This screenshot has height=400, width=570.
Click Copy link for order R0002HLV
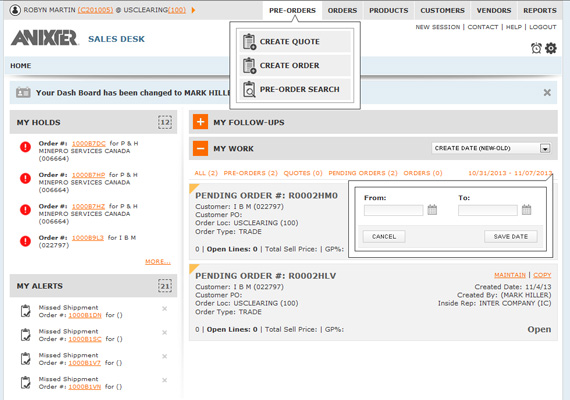(x=542, y=275)
